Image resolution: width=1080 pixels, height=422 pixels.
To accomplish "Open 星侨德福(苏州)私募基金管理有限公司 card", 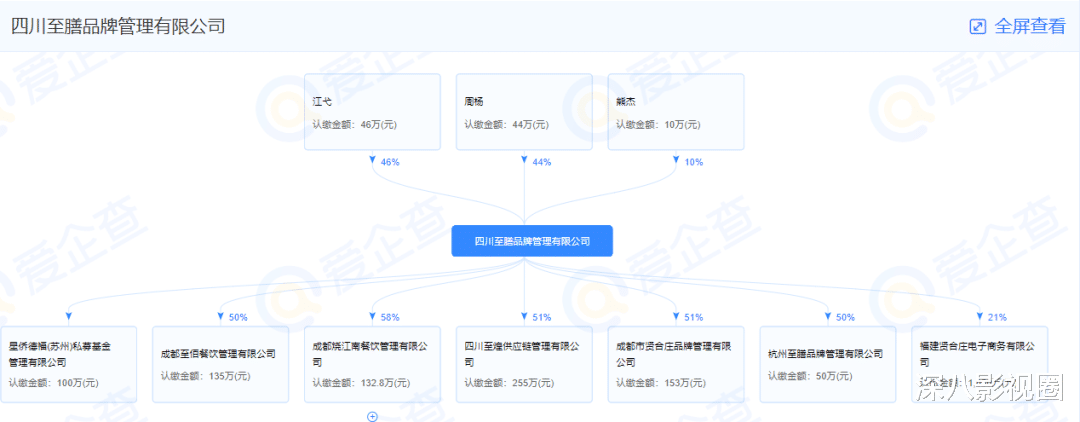I will [x=68, y=364].
